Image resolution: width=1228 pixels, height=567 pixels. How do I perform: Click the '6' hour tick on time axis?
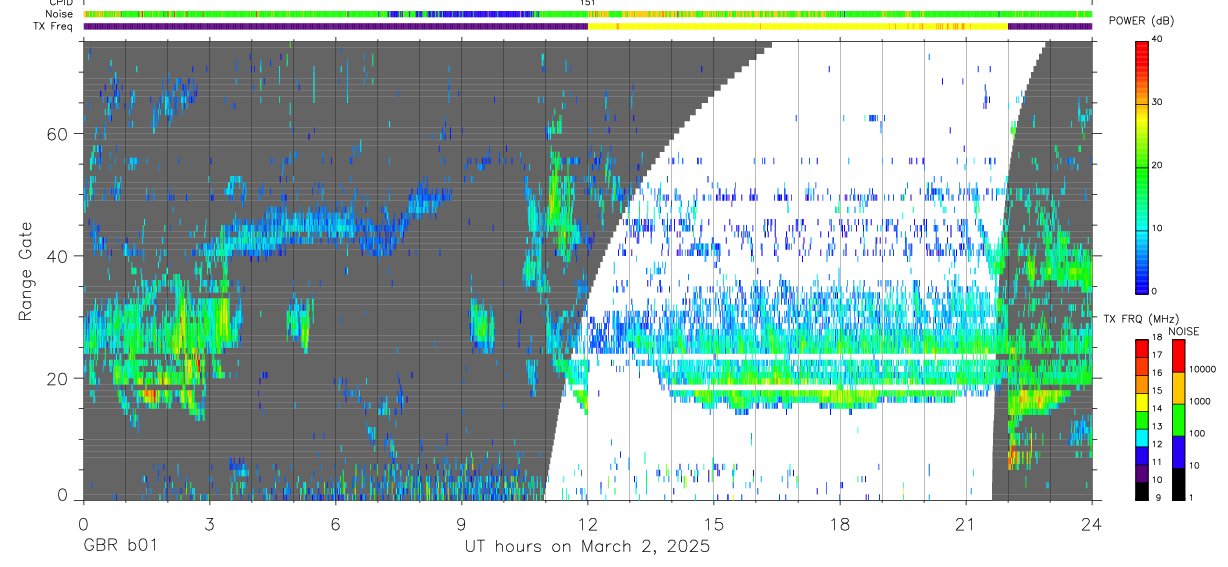(x=335, y=523)
